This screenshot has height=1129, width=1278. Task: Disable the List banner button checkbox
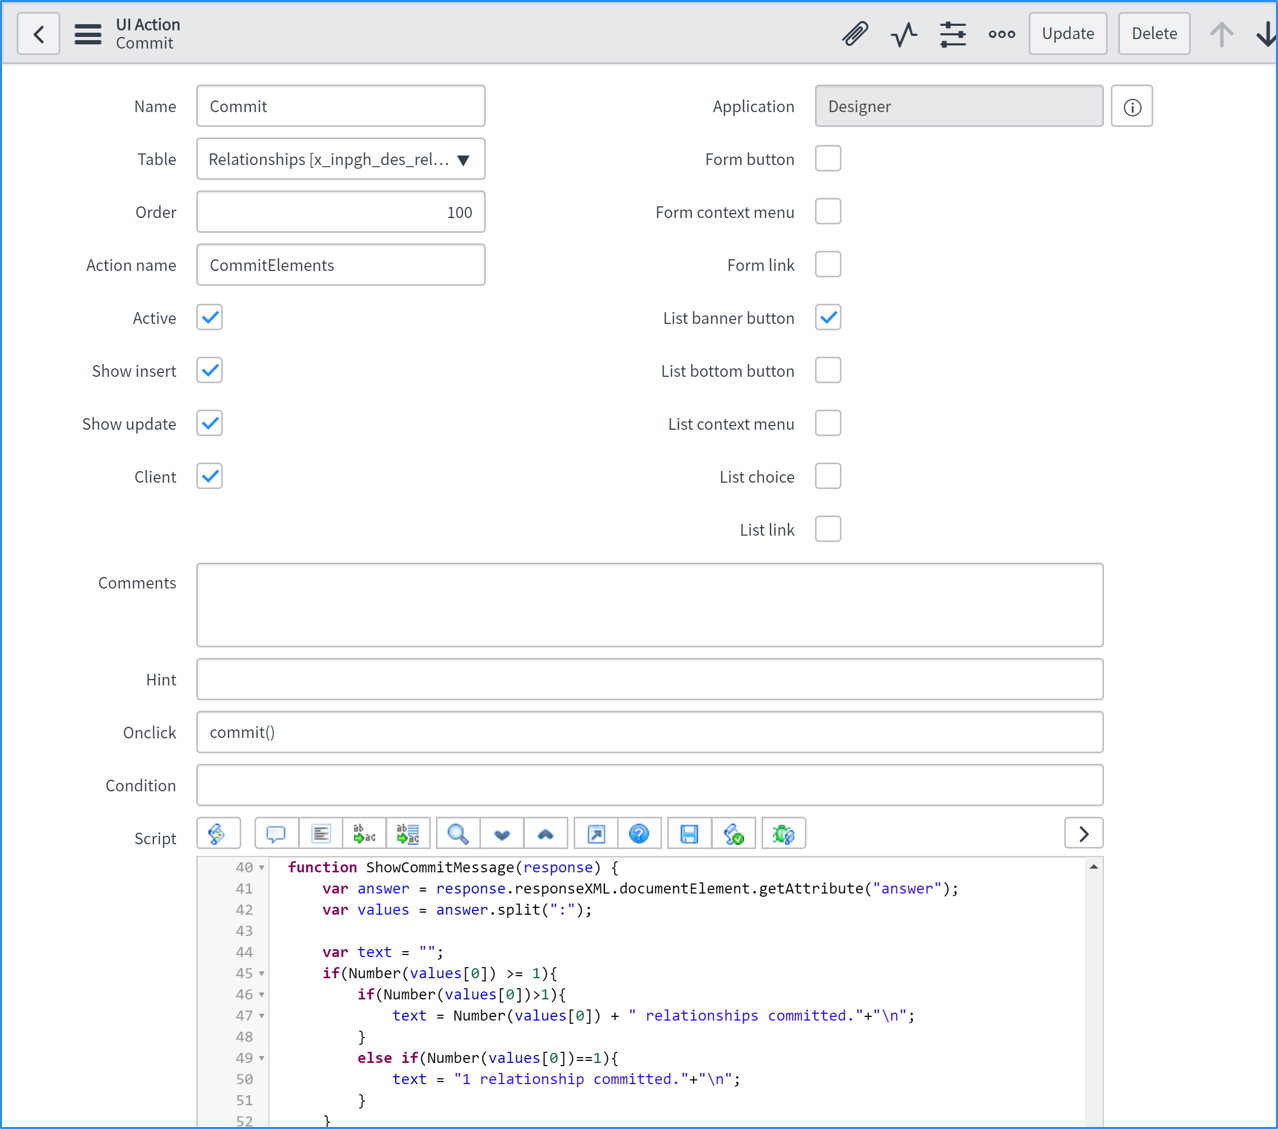pos(828,318)
